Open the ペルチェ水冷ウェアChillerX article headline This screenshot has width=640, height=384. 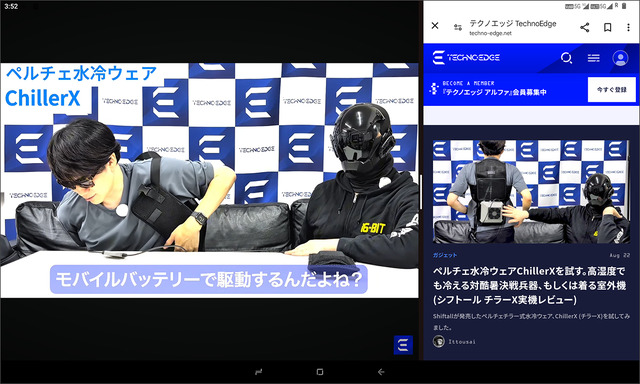[529, 285]
